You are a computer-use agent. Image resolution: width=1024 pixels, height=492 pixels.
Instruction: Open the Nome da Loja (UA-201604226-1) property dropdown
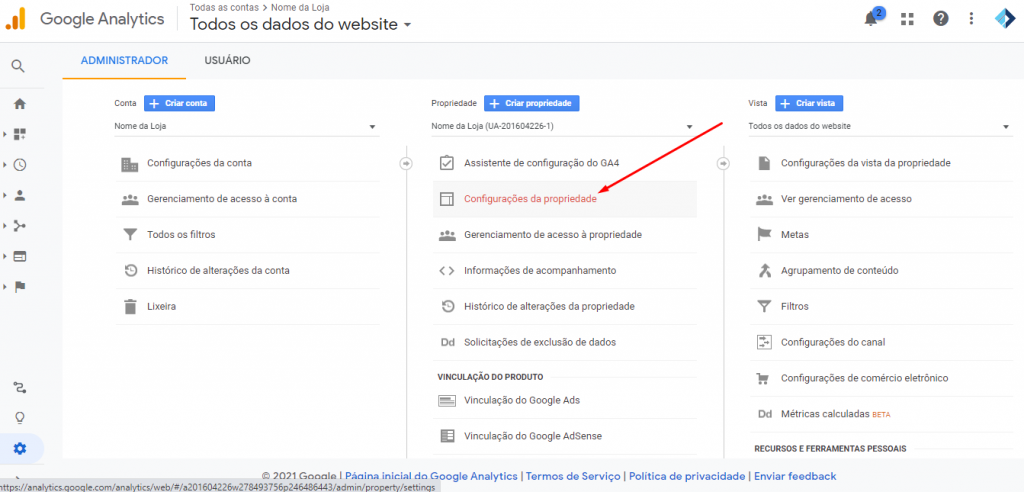[x=562, y=126]
